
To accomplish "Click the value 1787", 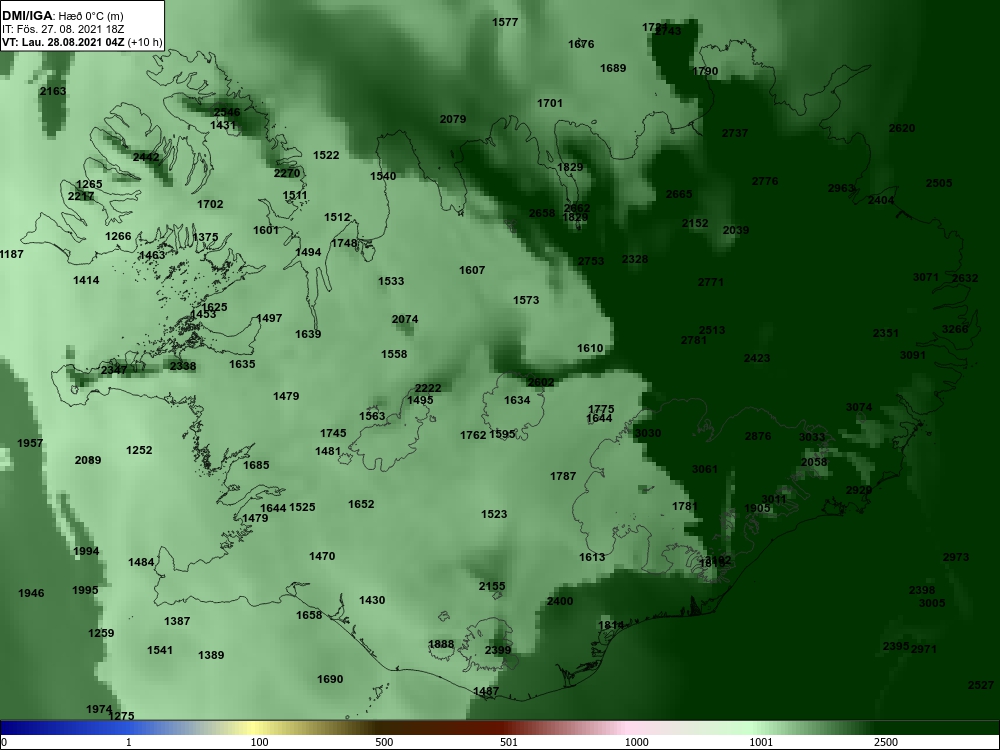I will pyautogui.click(x=563, y=476).
